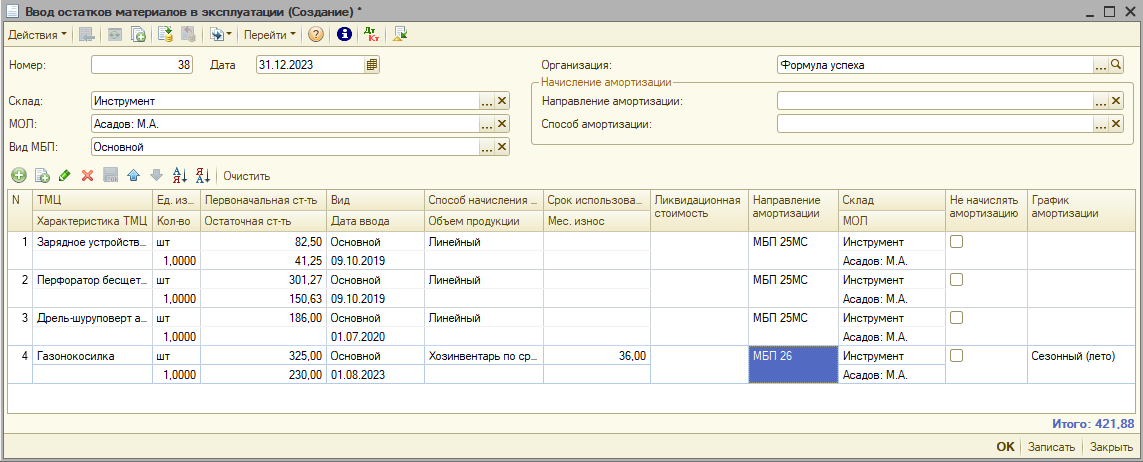Open selection list for Направление амортизации field
The height and width of the screenshot is (462, 1143).
click(x=1101, y=101)
